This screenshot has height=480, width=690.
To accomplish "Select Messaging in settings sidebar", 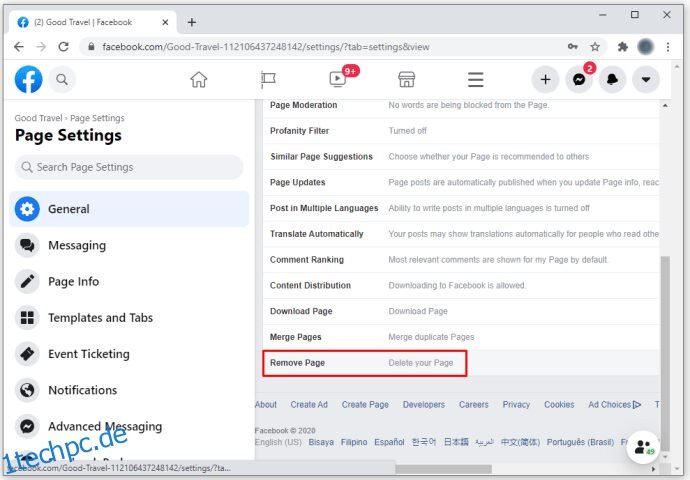I will (129, 245).
